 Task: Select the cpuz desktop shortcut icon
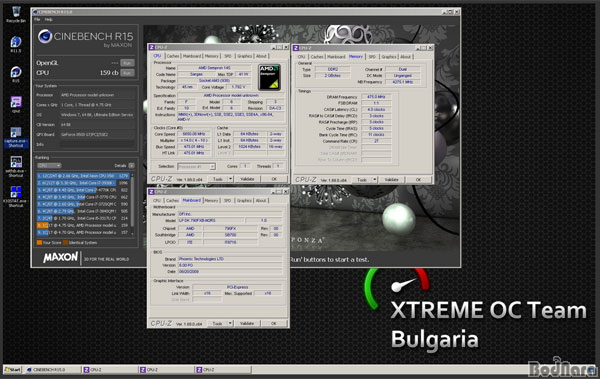[x=16, y=102]
